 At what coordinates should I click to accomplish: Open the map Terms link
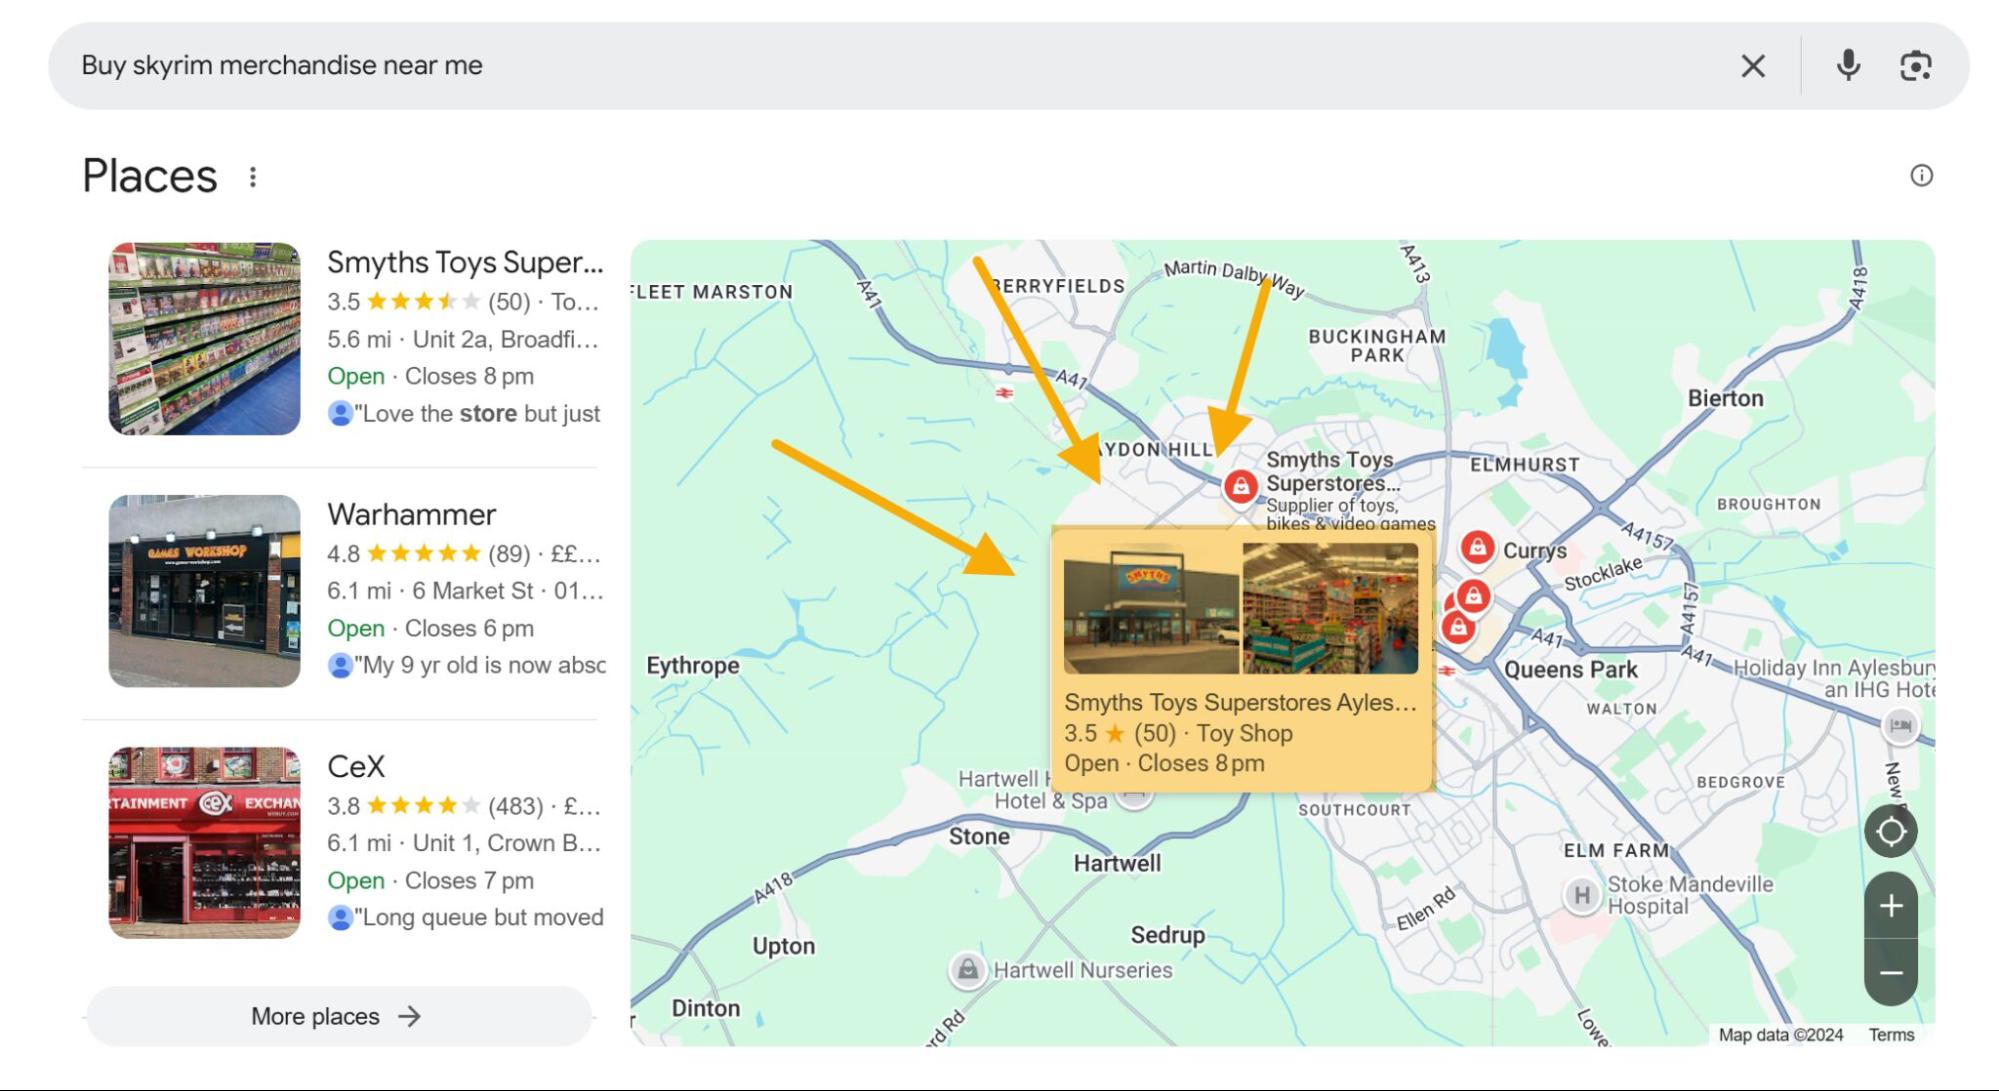[1891, 1035]
